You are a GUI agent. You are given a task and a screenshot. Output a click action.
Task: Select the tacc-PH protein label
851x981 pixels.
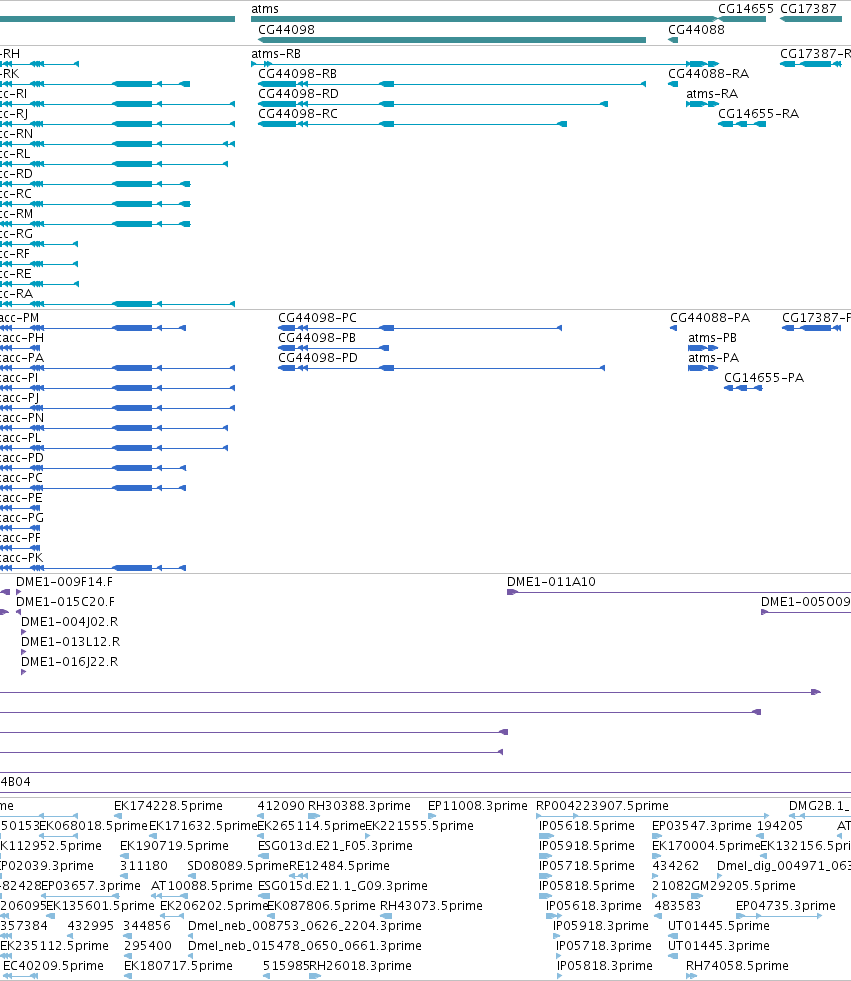tap(22, 338)
